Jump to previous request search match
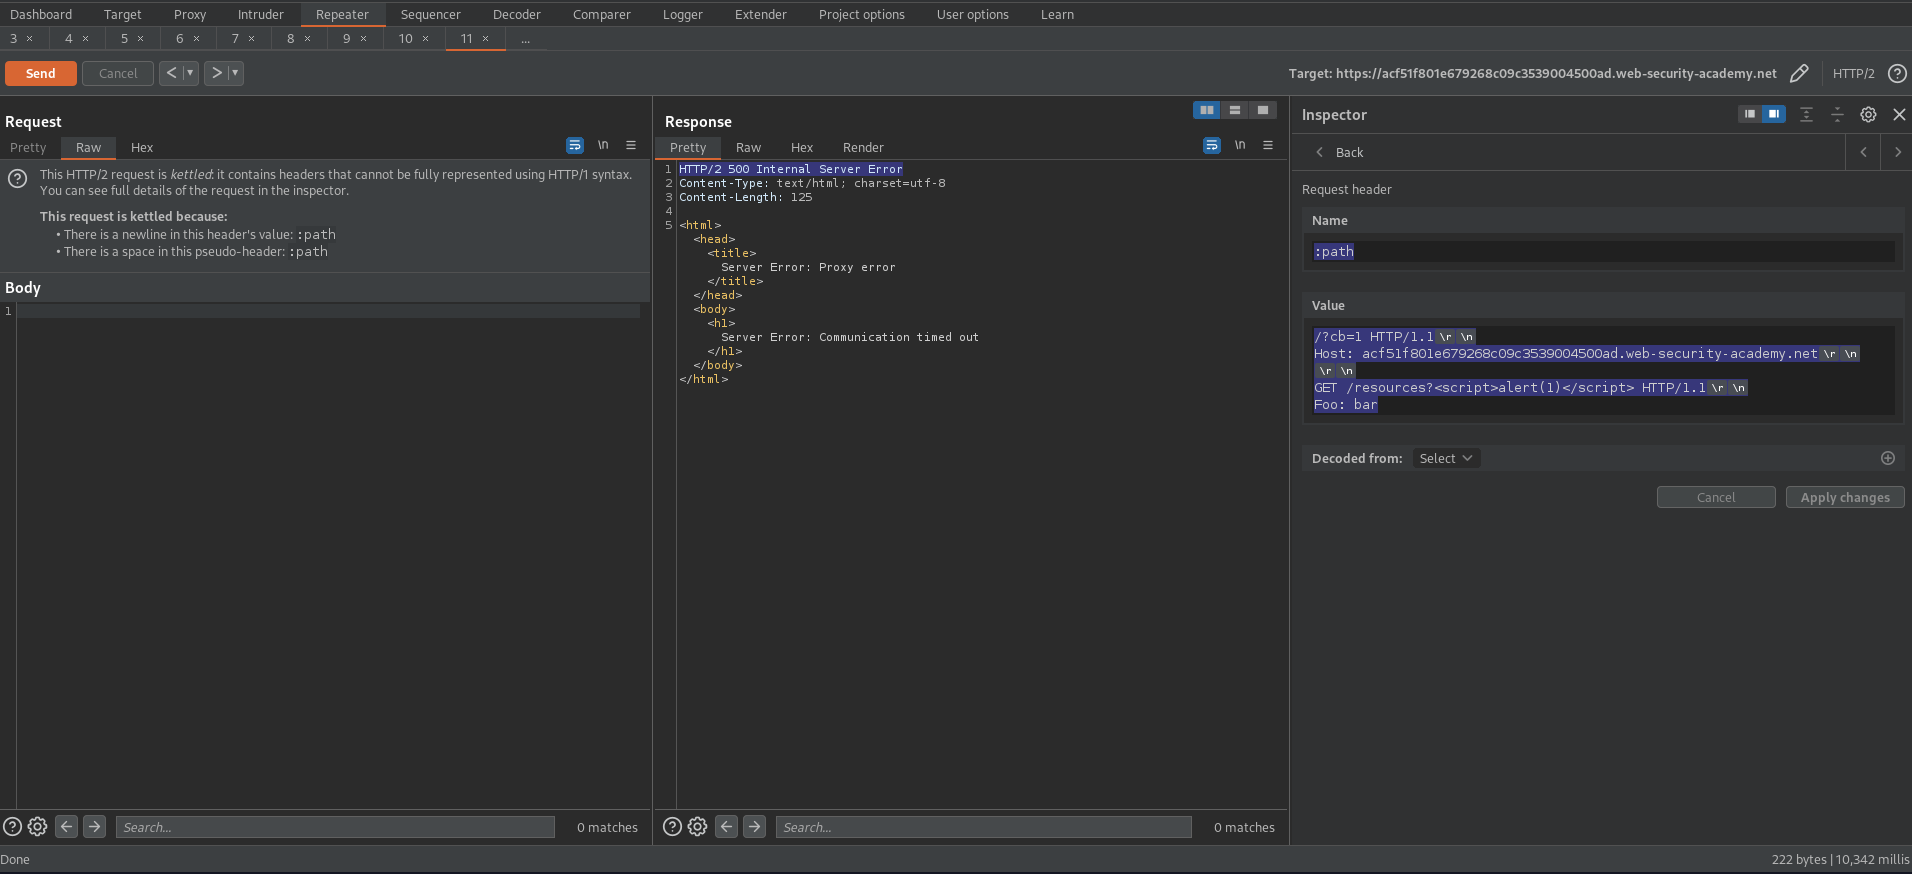Screen dimensions: 1912x874 click(67, 826)
